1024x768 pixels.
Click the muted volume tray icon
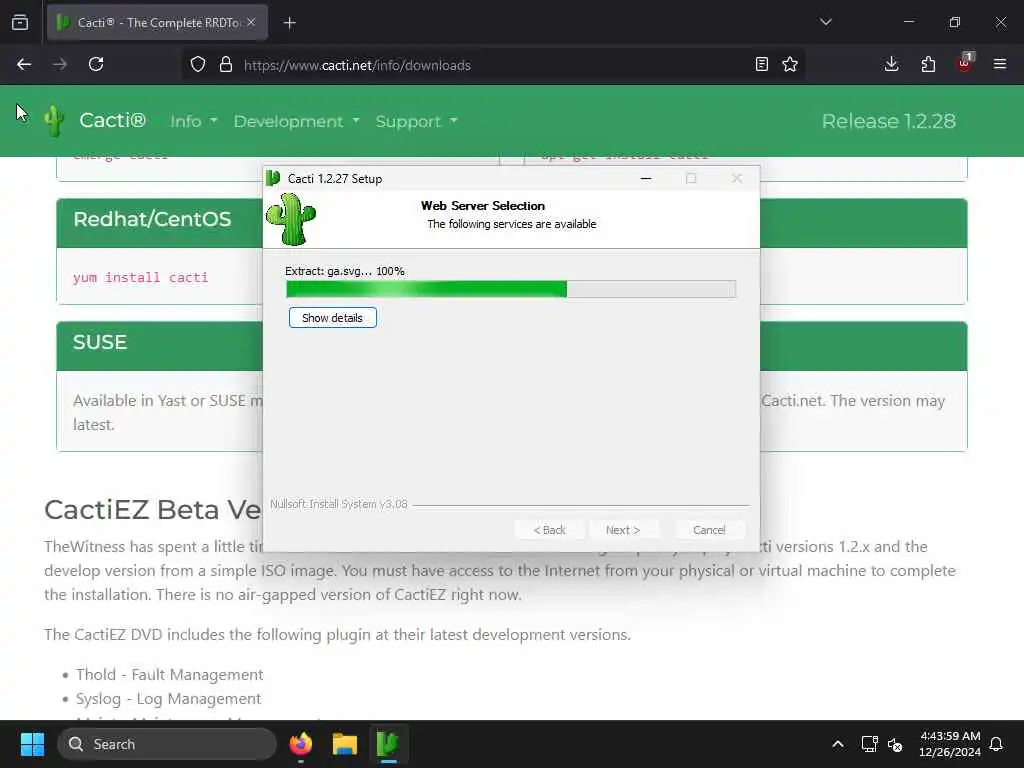[895, 744]
